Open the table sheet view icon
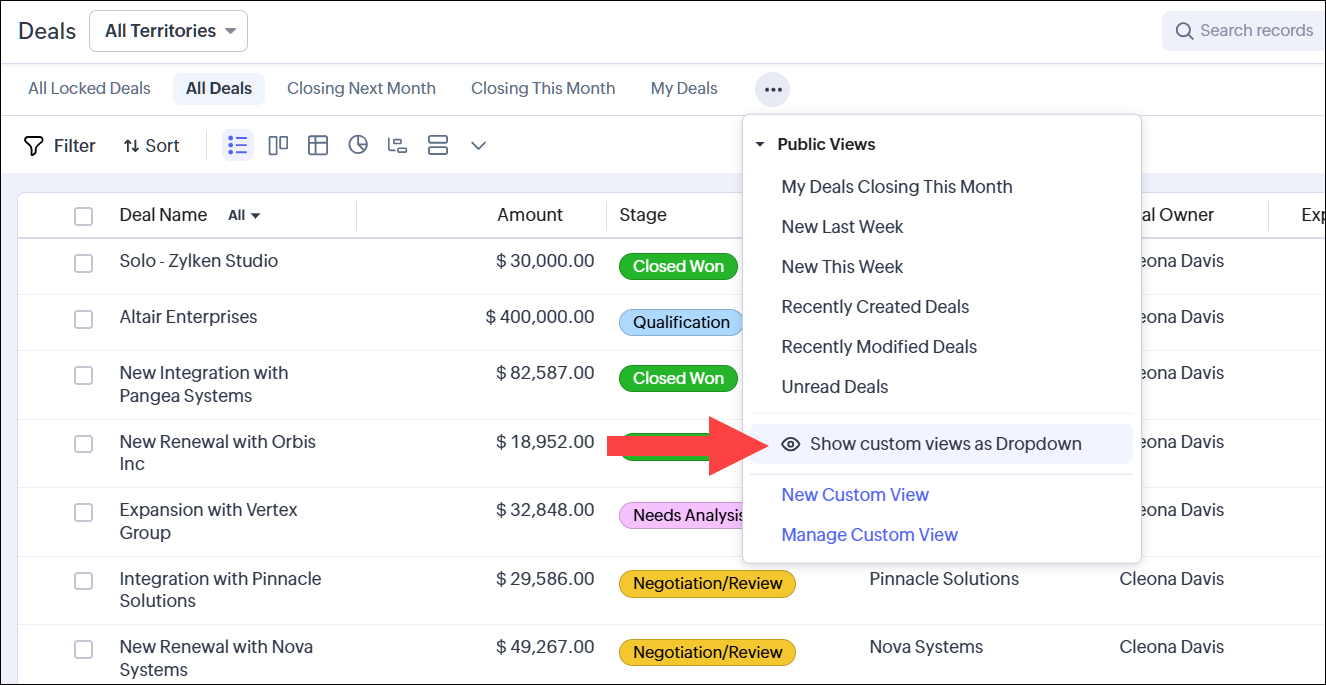The image size is (1326, 685). coord(318,145)
